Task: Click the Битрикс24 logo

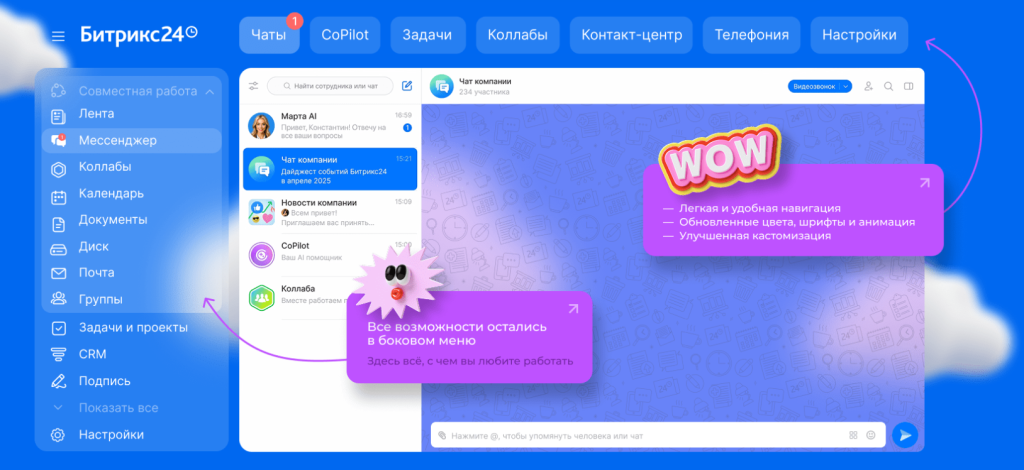Action: point(138,35)
